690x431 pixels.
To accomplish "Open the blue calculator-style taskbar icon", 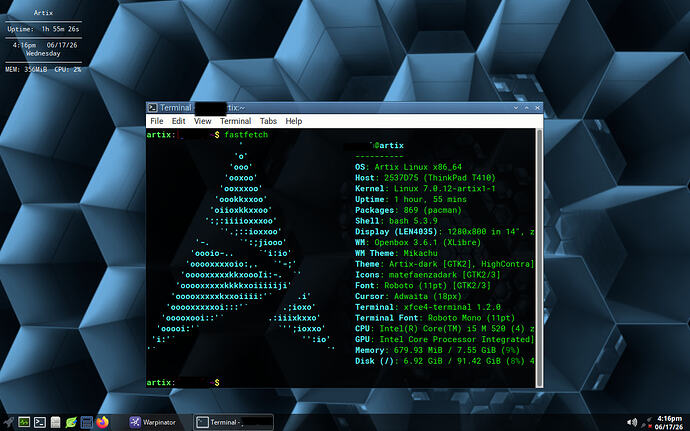I will [x=87, y=422].
